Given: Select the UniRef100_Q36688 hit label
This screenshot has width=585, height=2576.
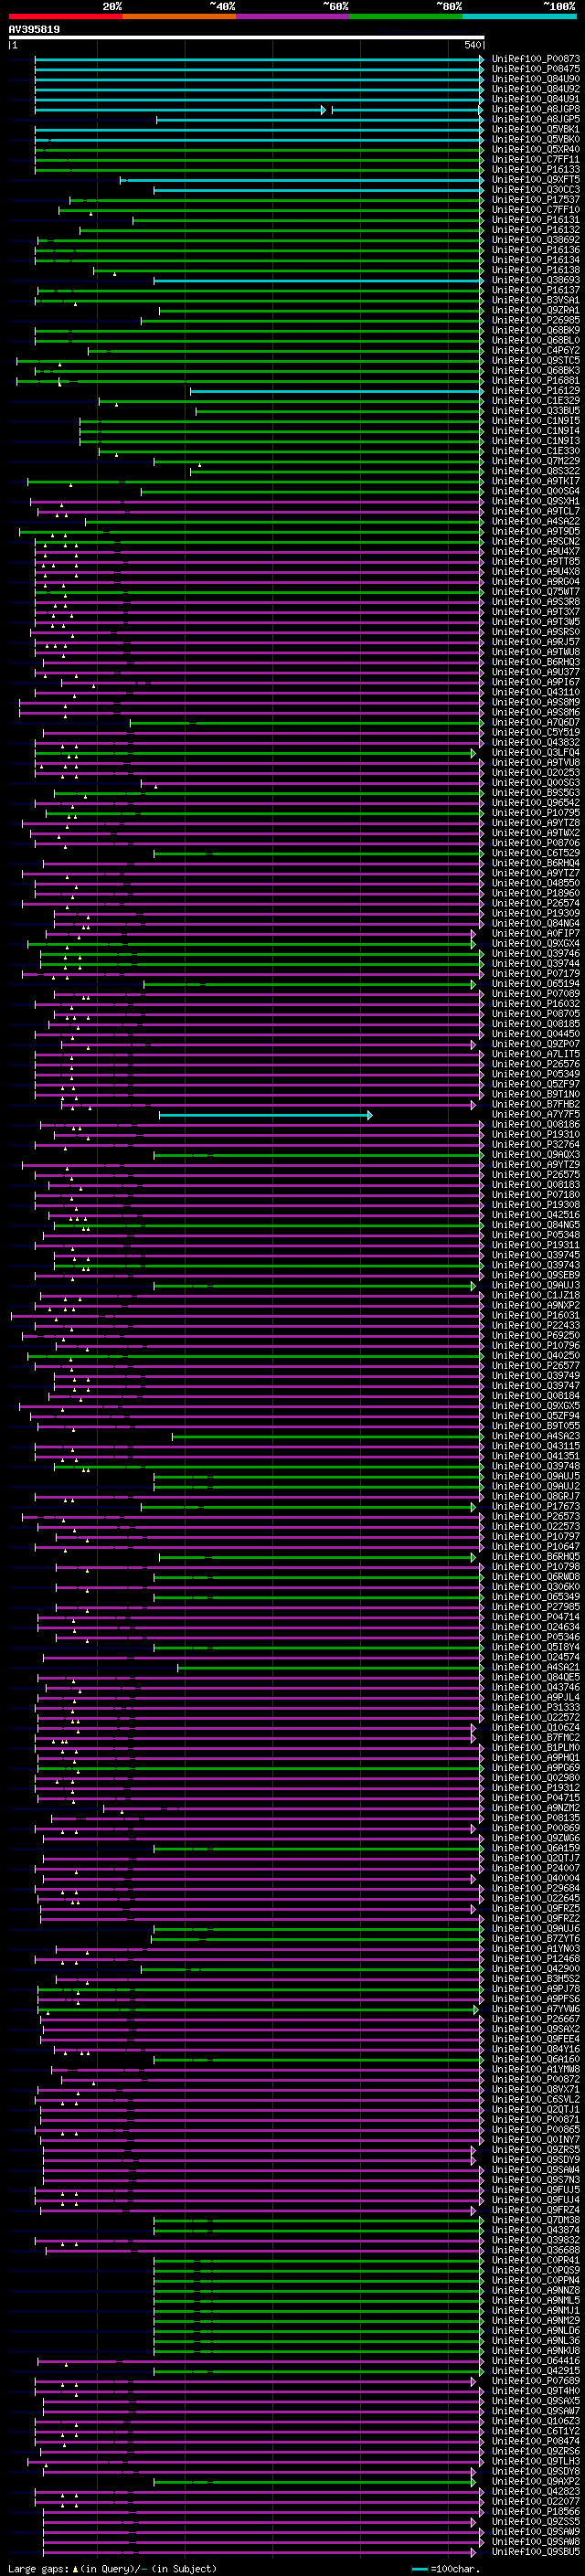Looking at the screenshot, I should [x=536, y=2250].
